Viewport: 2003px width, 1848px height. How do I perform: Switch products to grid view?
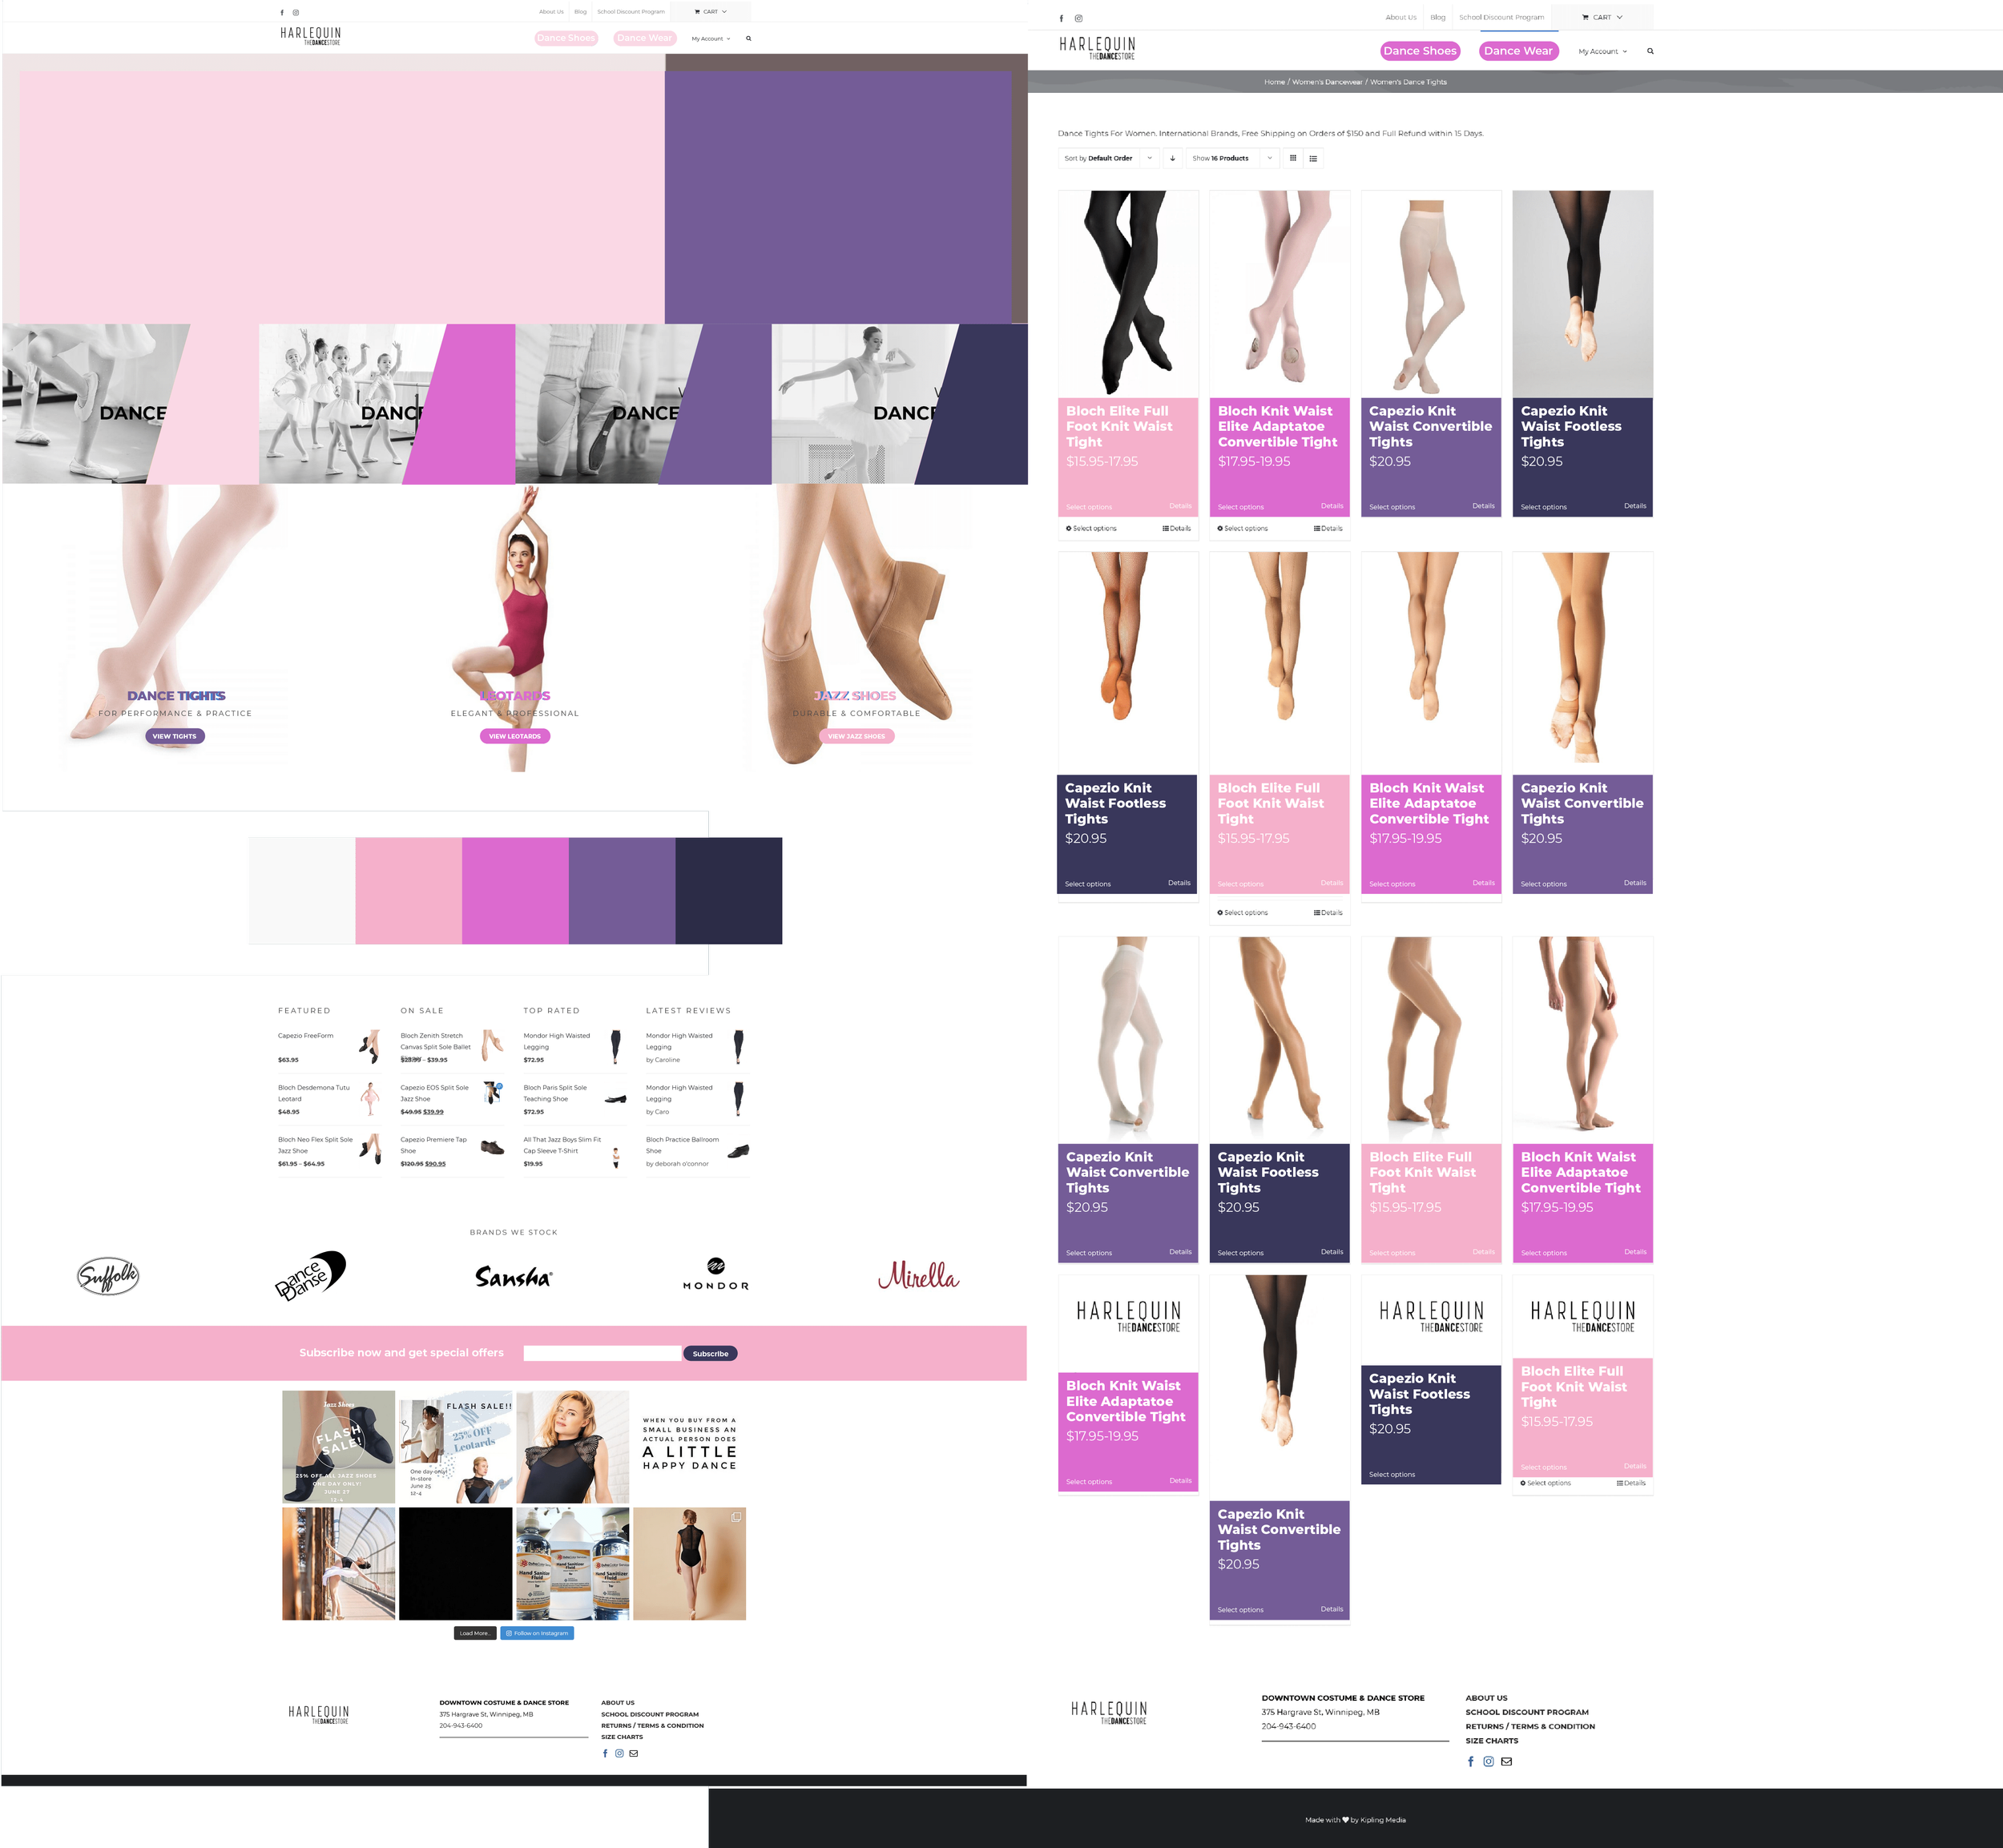(1293, 158)
